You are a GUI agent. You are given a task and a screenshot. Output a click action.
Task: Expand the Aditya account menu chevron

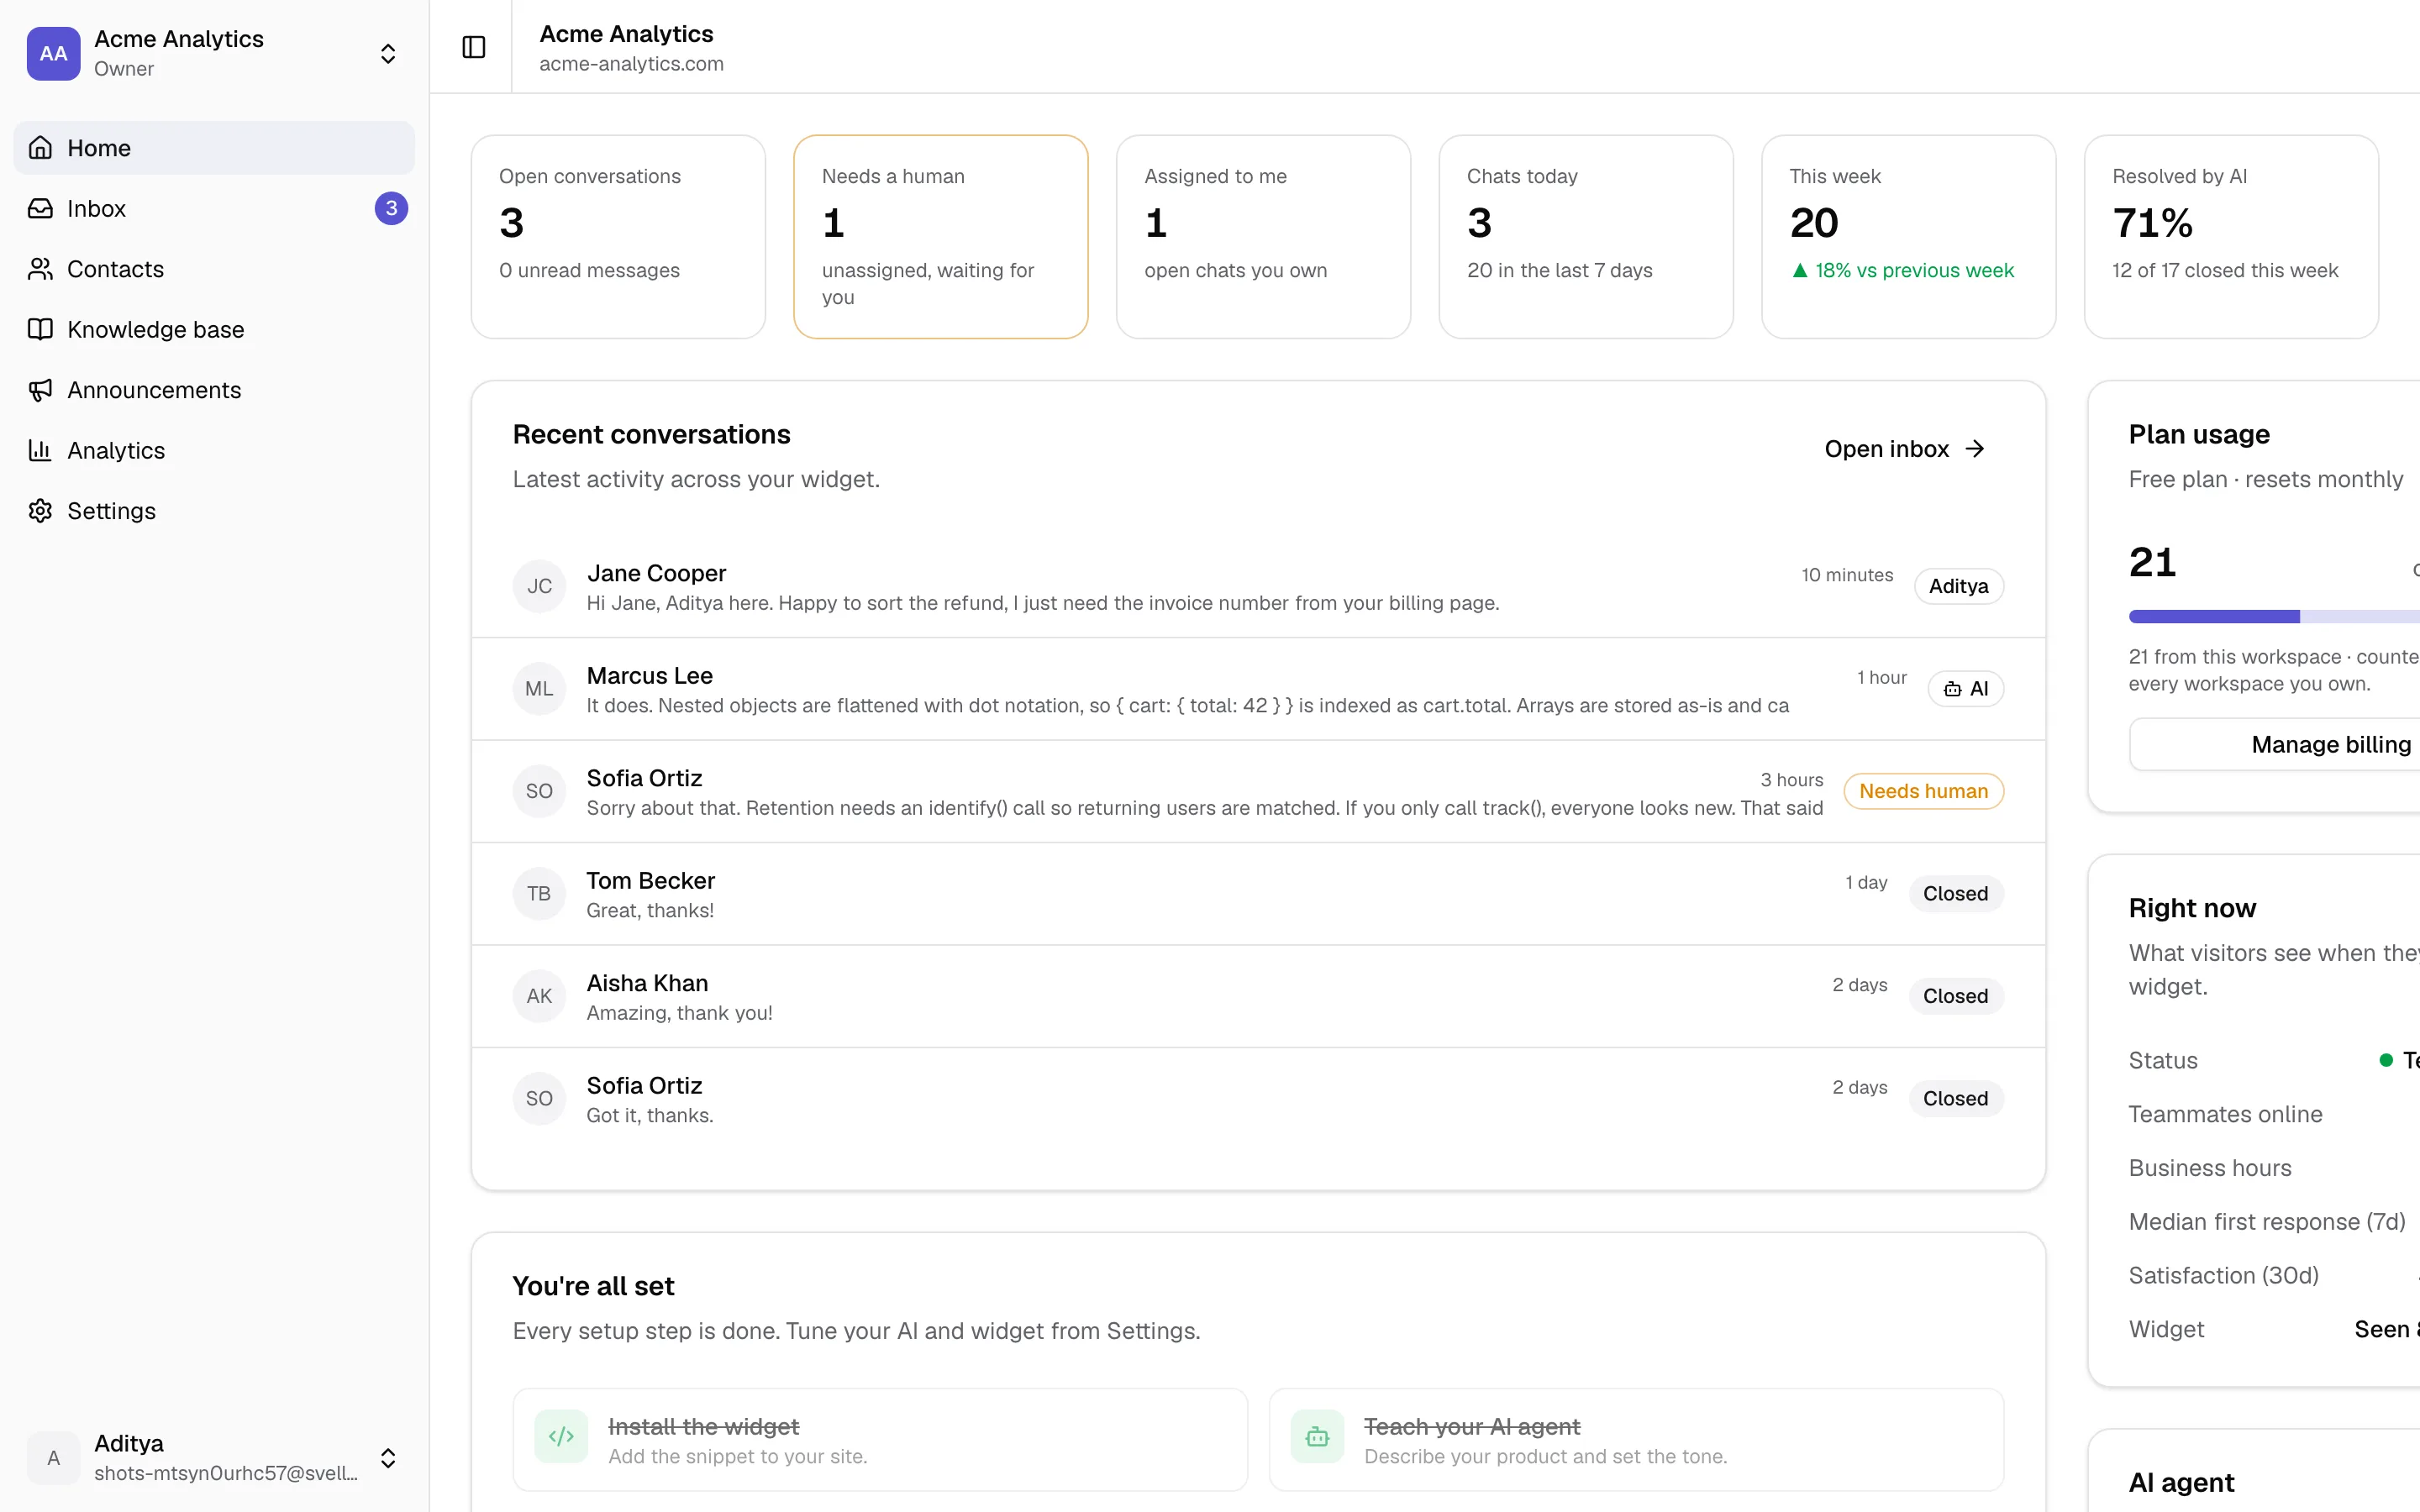click(388, 1457)
